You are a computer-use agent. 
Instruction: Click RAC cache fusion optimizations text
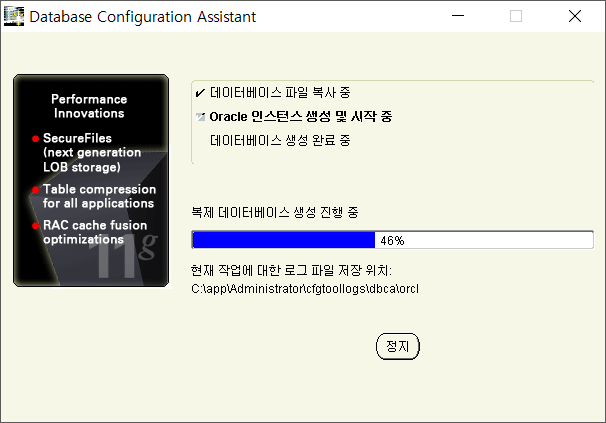(x=95, y=232)
